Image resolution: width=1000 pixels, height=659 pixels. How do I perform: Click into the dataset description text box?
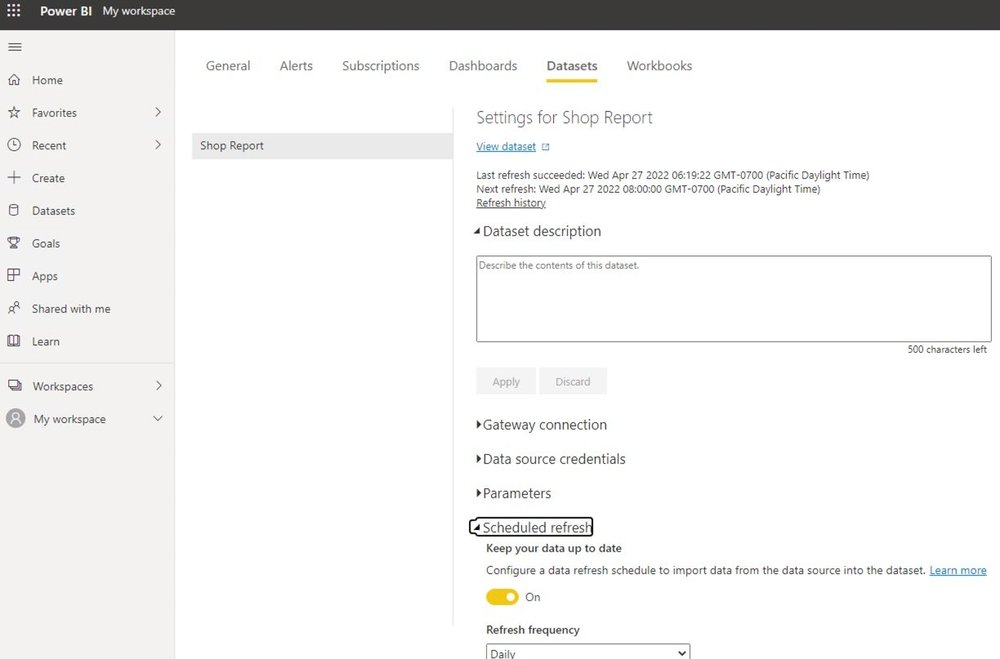click(733, 299)
